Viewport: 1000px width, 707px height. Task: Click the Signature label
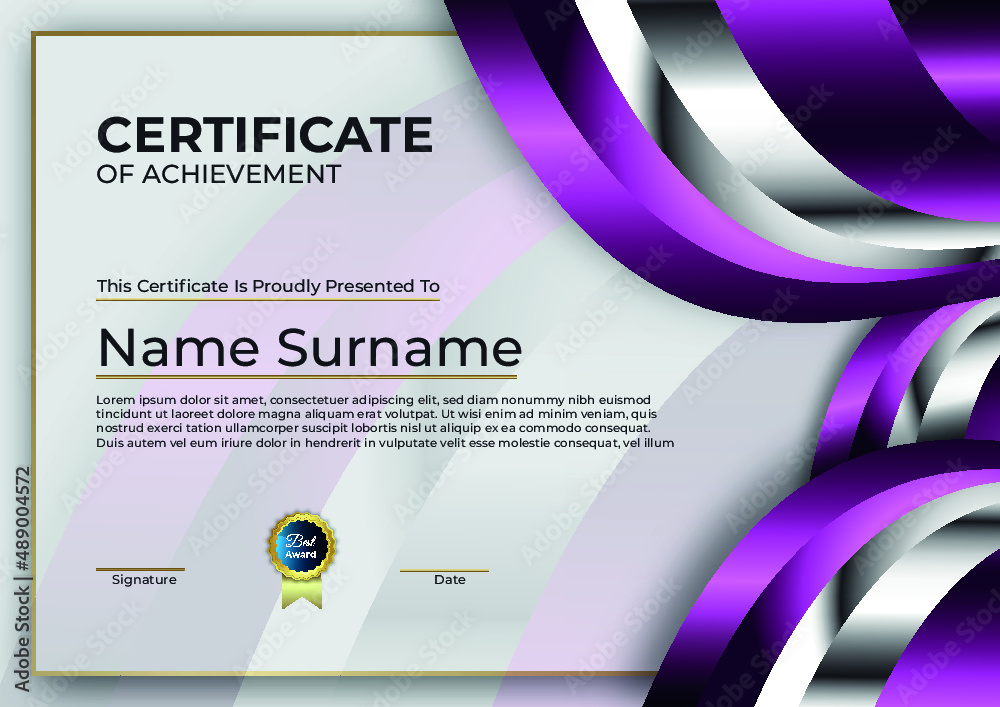(144, 579)
